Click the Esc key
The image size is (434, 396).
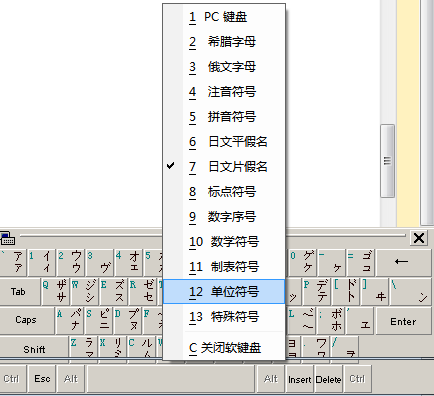[42, 379]
